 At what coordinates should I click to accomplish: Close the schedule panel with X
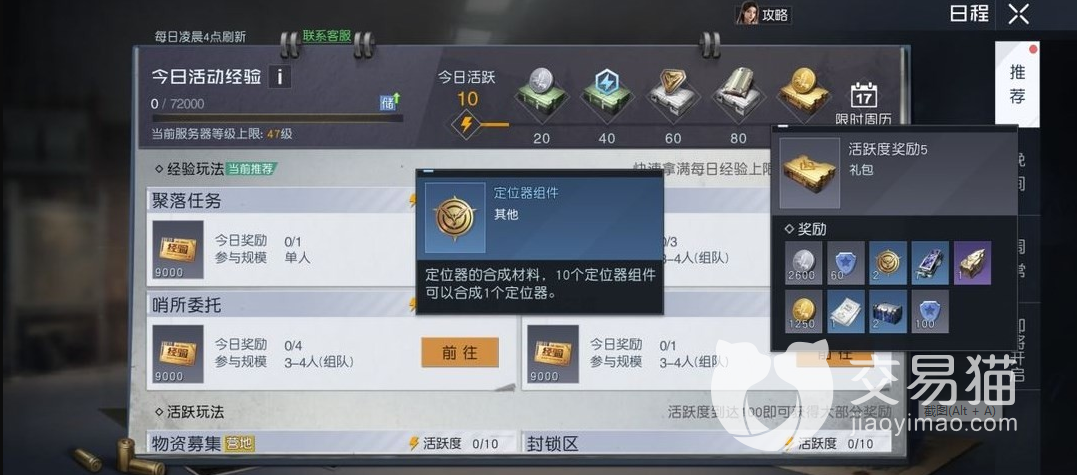point(1019,14)
